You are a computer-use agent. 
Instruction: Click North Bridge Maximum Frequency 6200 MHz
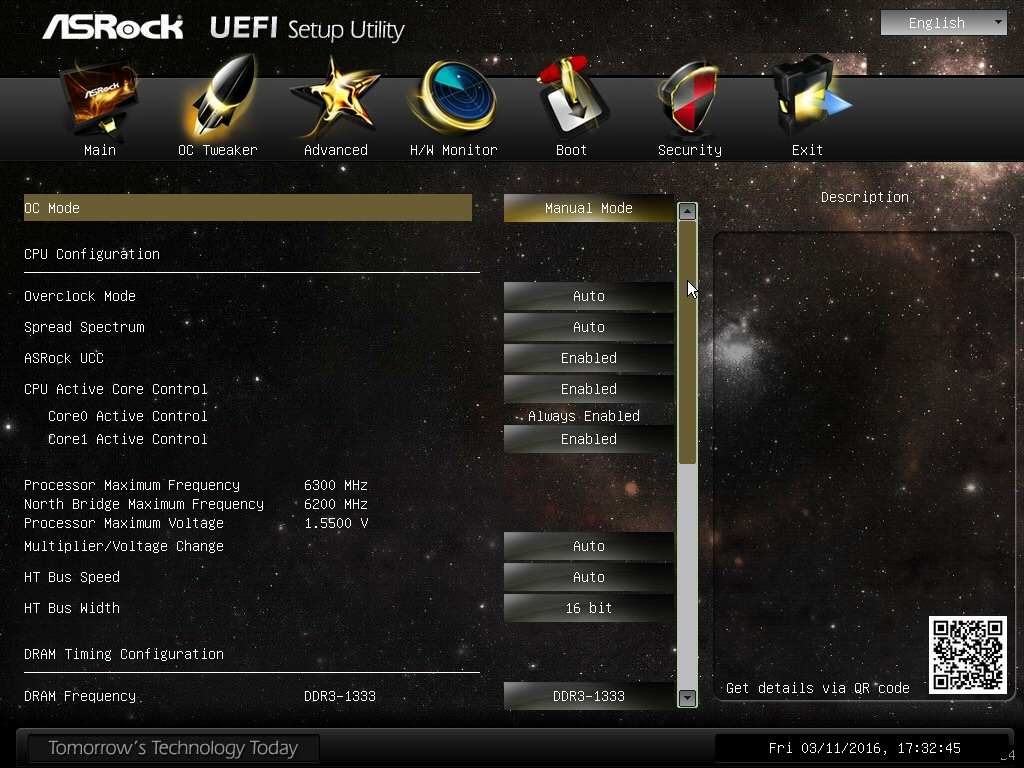(x=336, y=504)
